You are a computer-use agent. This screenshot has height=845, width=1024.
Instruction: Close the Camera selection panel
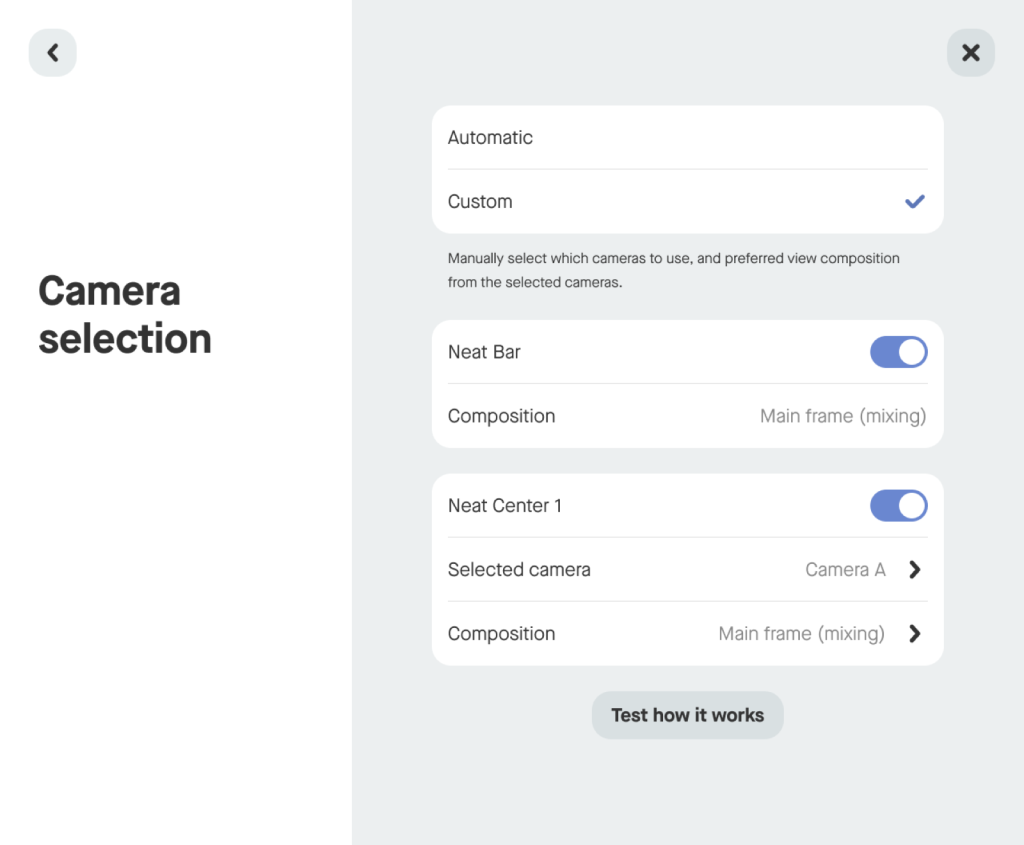point(970,53)
